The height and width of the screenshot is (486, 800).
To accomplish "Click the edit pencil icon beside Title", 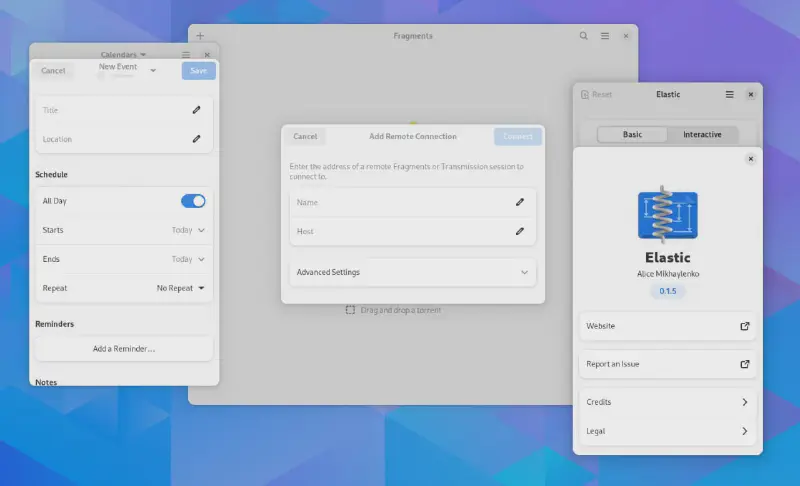I will coord(197,110).
